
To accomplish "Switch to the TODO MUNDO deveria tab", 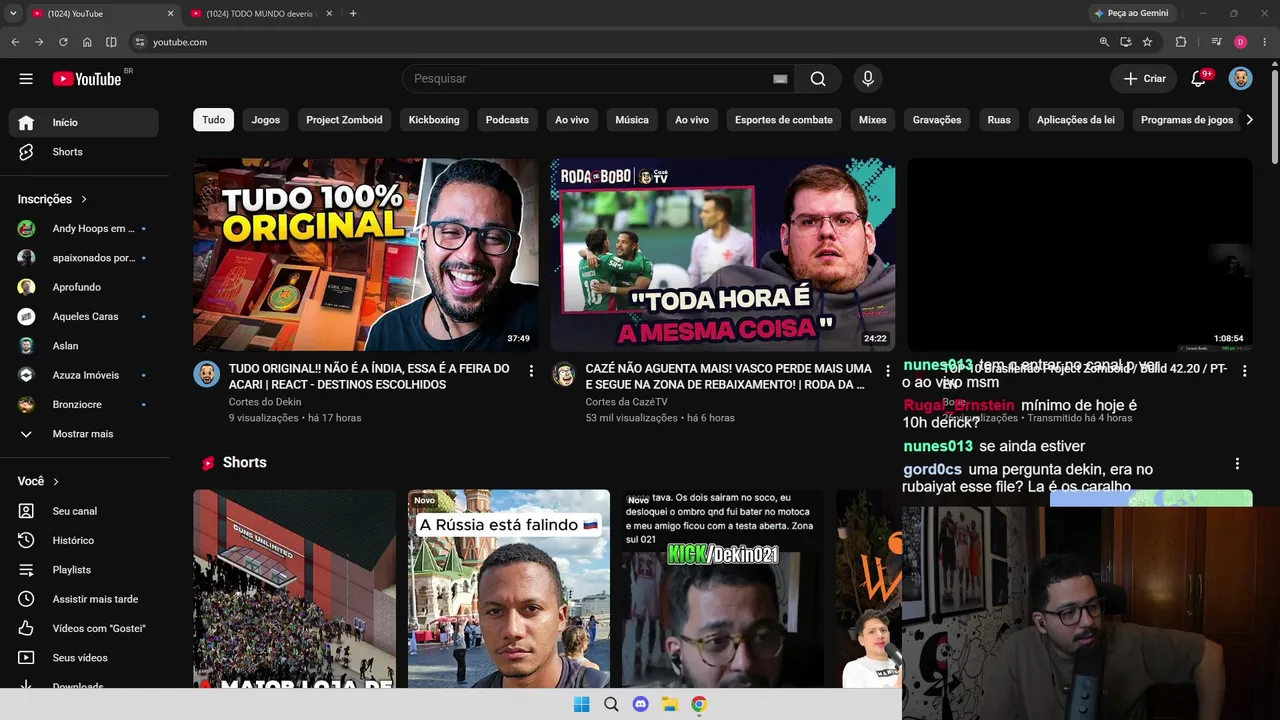I will pyautogui.click(x=262, y=13).
